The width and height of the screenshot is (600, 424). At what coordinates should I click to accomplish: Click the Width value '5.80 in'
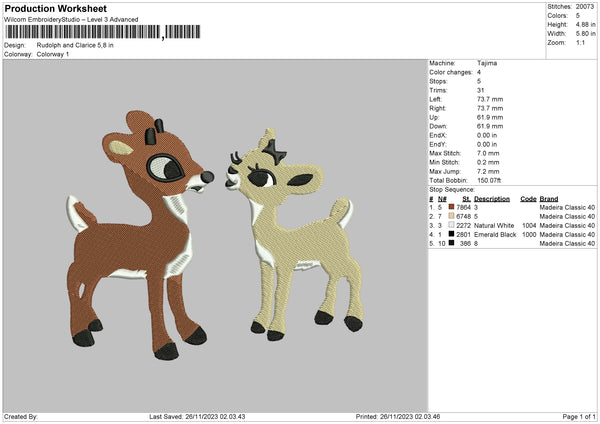coord(585,34)
